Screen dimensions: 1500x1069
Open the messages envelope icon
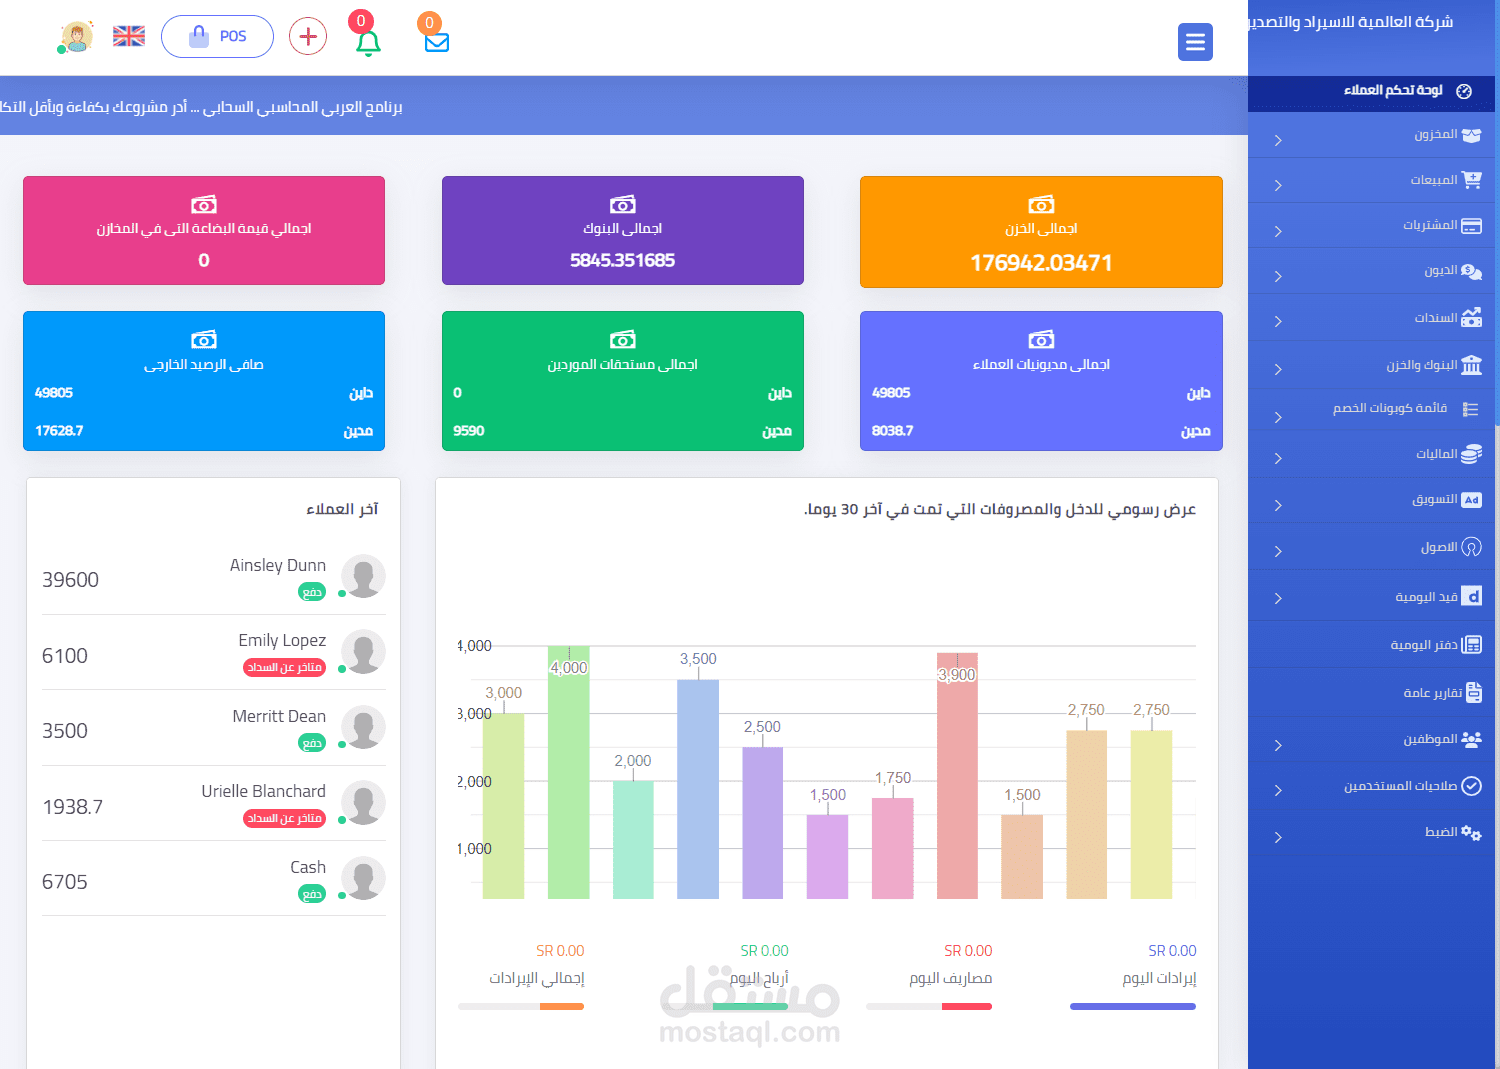pyautogui.click(x=436, y=42)
